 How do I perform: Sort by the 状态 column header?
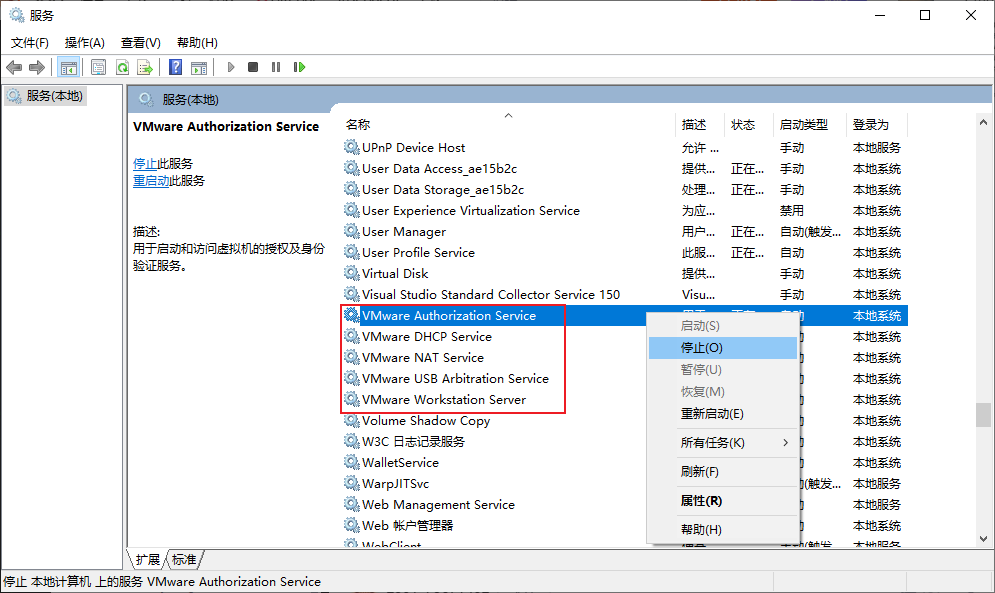tap(749, 124)
